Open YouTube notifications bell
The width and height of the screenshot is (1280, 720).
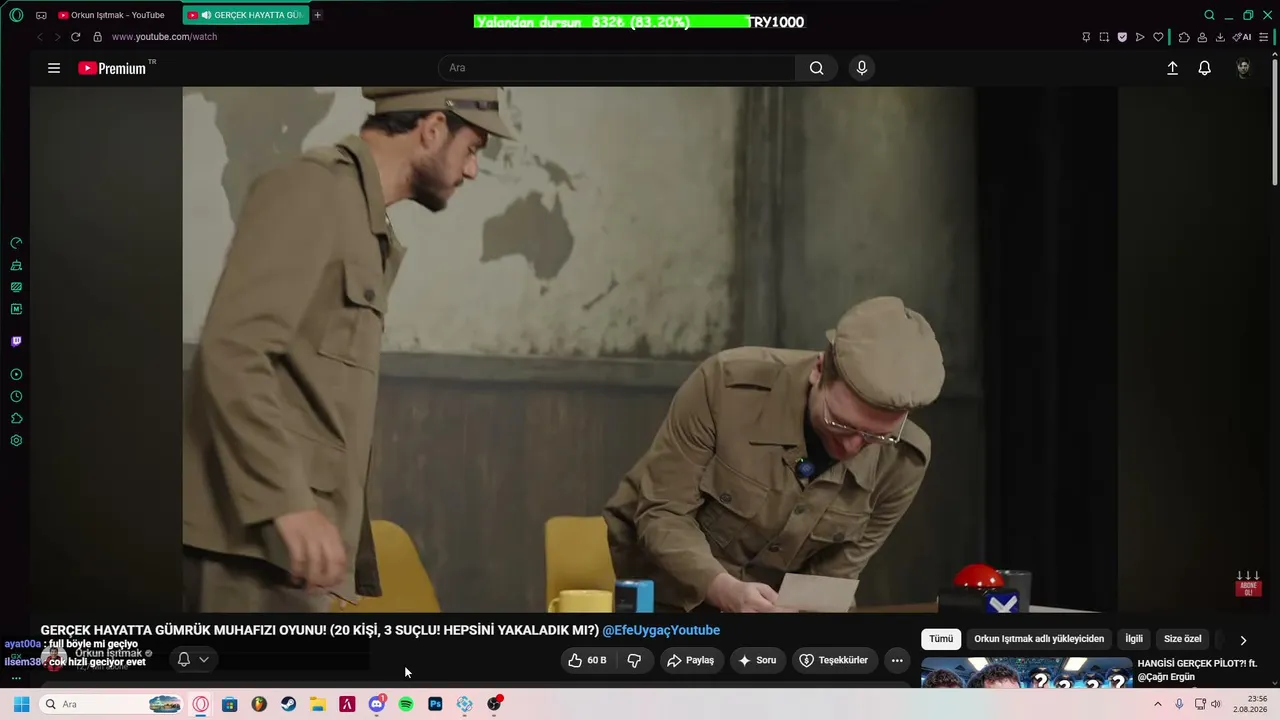(1205, 68)
